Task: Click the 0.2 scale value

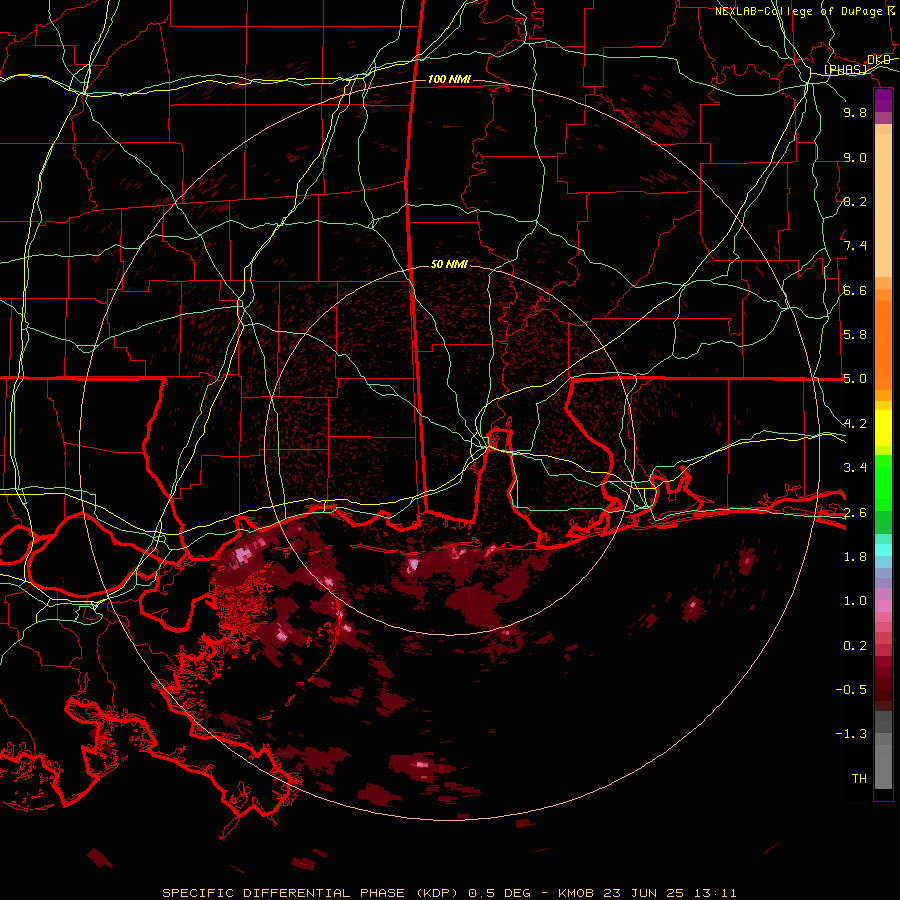Action: click(855, 646)
